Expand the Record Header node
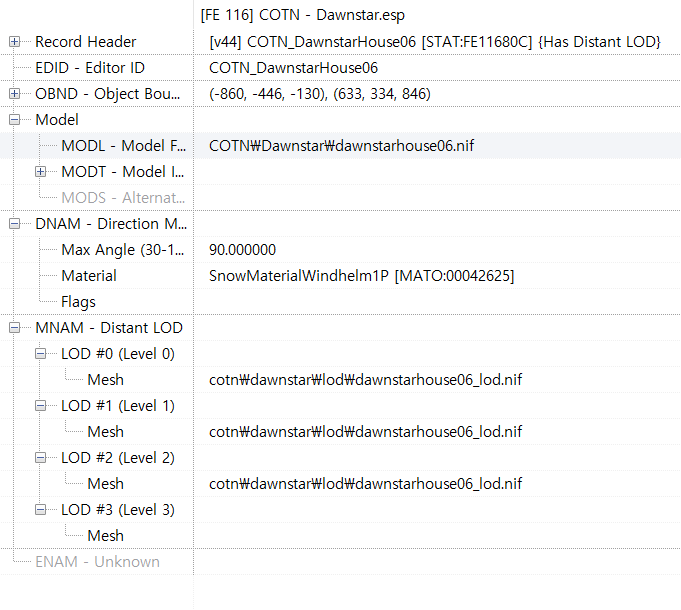The height and width of the screenshot is (610, 681). click(15, 42)
